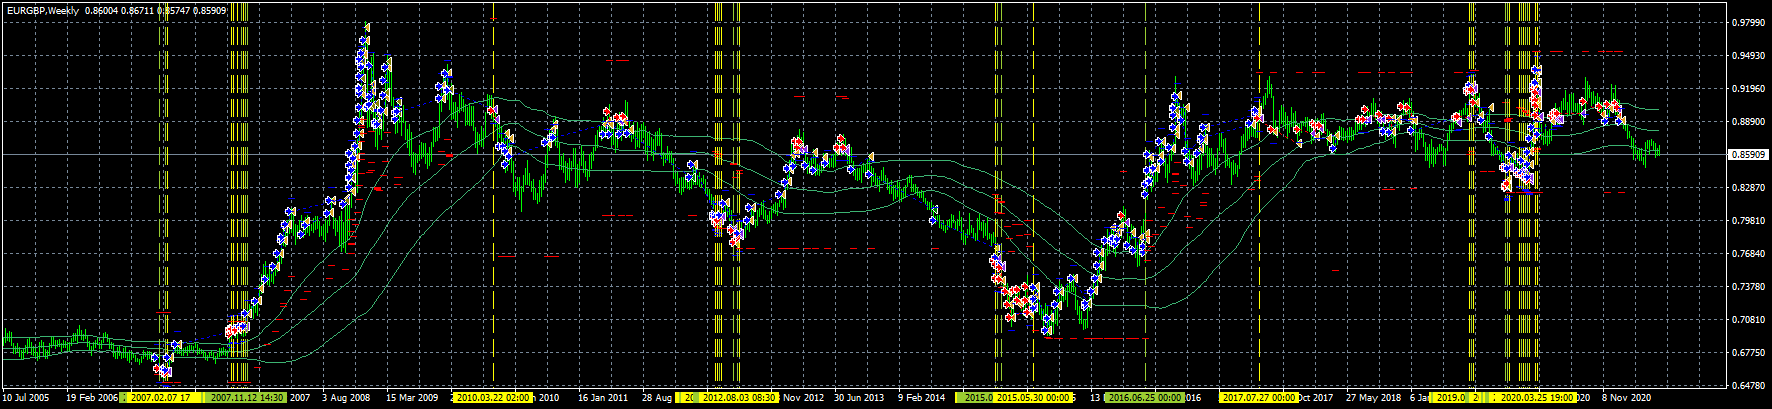Click the 0.79810 price scale value

pyautogui.click(x=1748, y=220)
